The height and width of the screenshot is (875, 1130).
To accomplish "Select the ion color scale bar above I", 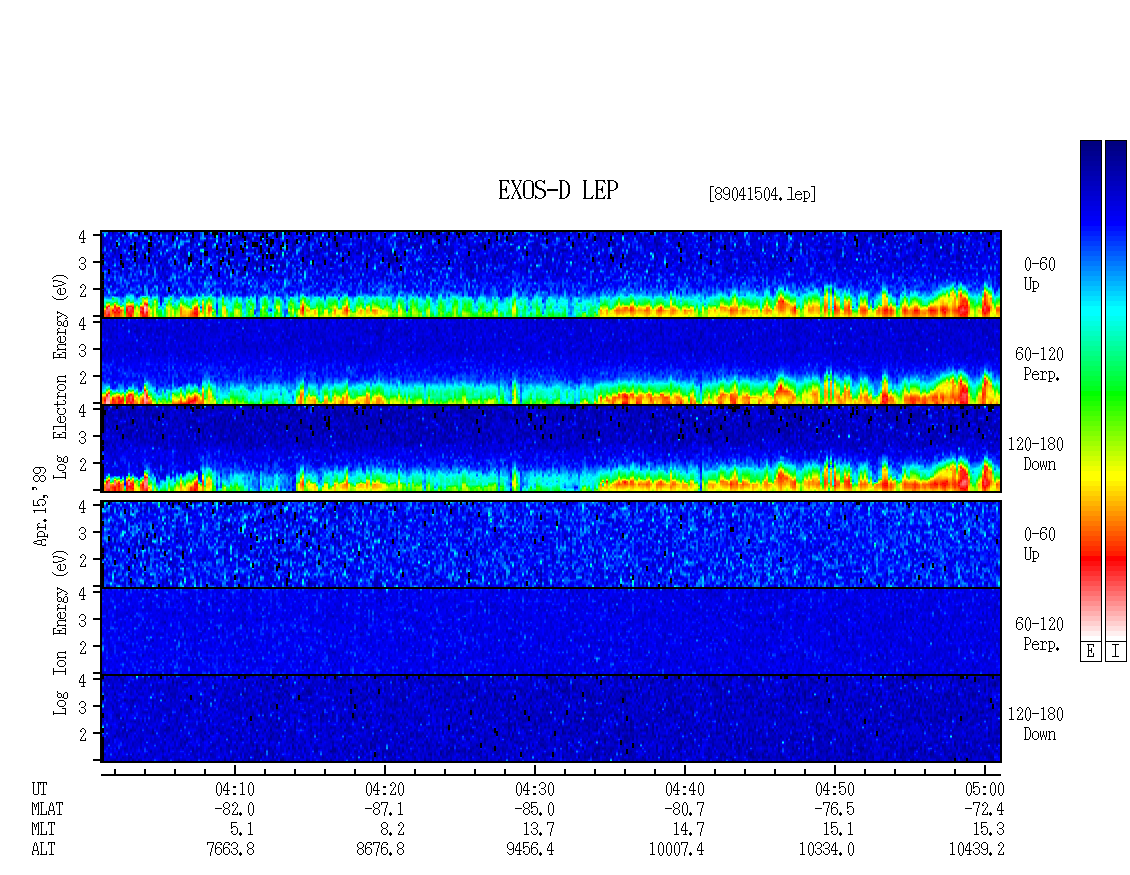I will [x=1116, y=390].
